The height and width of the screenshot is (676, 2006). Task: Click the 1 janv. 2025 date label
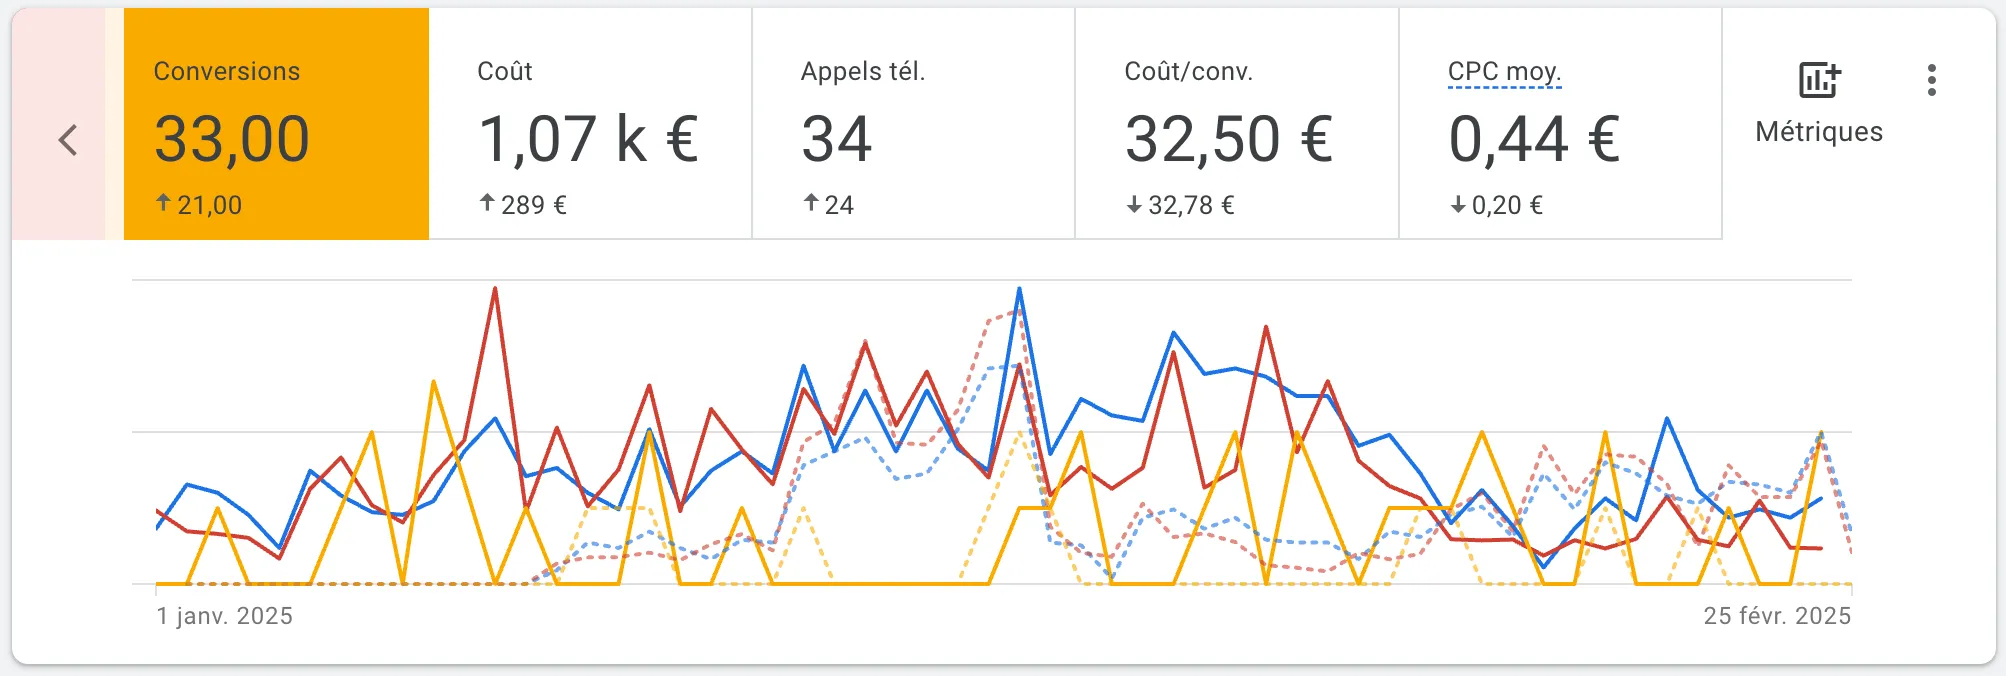(224, 616)
